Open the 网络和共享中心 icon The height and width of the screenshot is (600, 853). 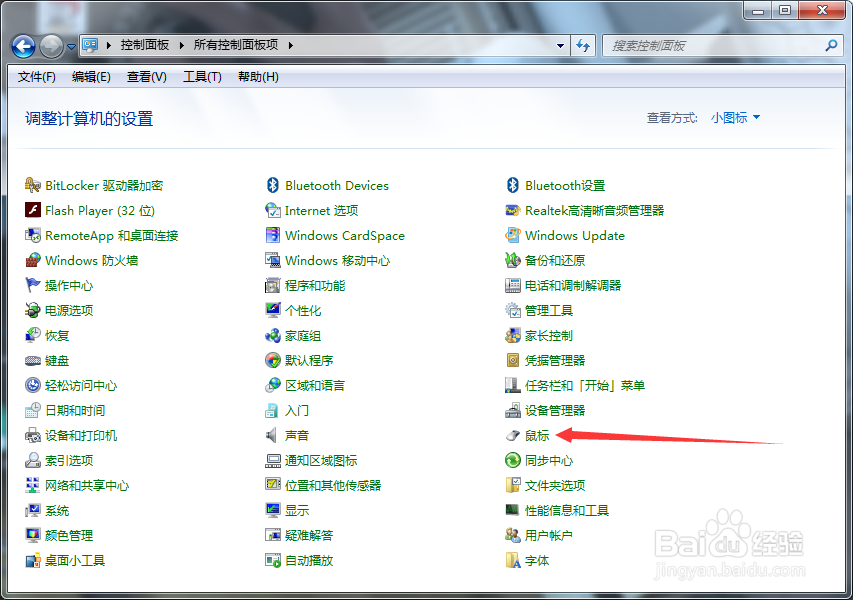[x=33, y=485]
